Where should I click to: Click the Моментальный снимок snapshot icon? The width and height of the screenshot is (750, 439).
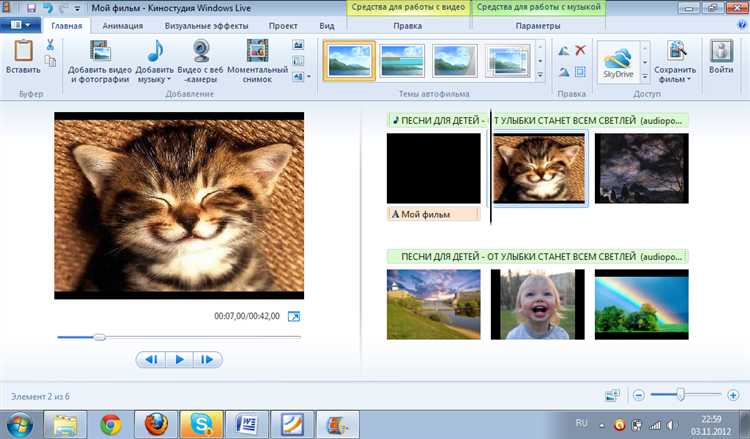(257, 50)
